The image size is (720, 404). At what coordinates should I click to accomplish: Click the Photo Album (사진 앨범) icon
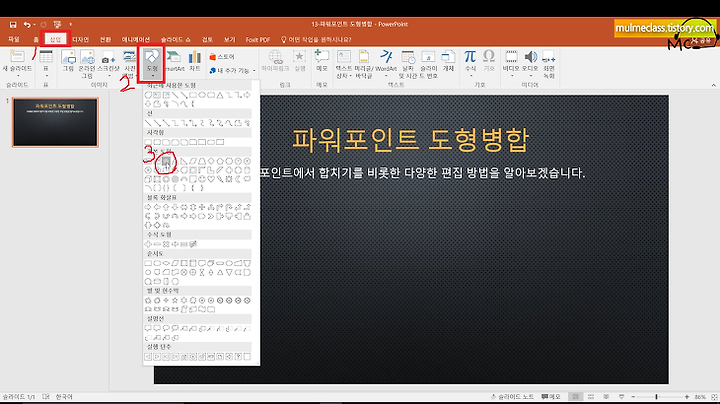[x=129, y=64]
